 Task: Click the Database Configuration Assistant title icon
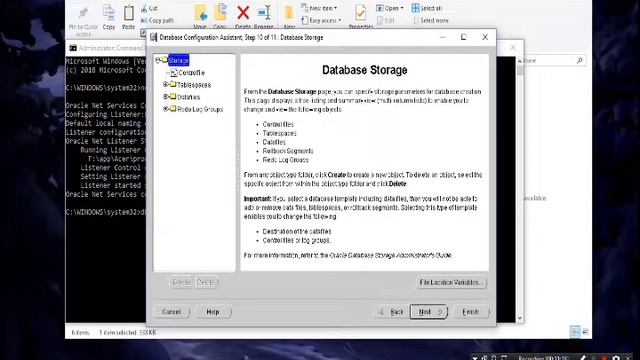pos(153,37)
